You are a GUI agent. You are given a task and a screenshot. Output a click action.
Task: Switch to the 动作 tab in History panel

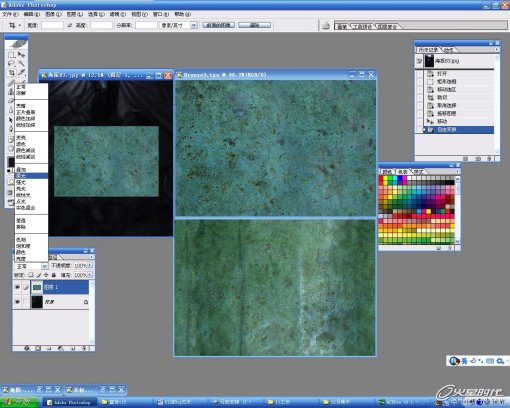coord(449,50)
